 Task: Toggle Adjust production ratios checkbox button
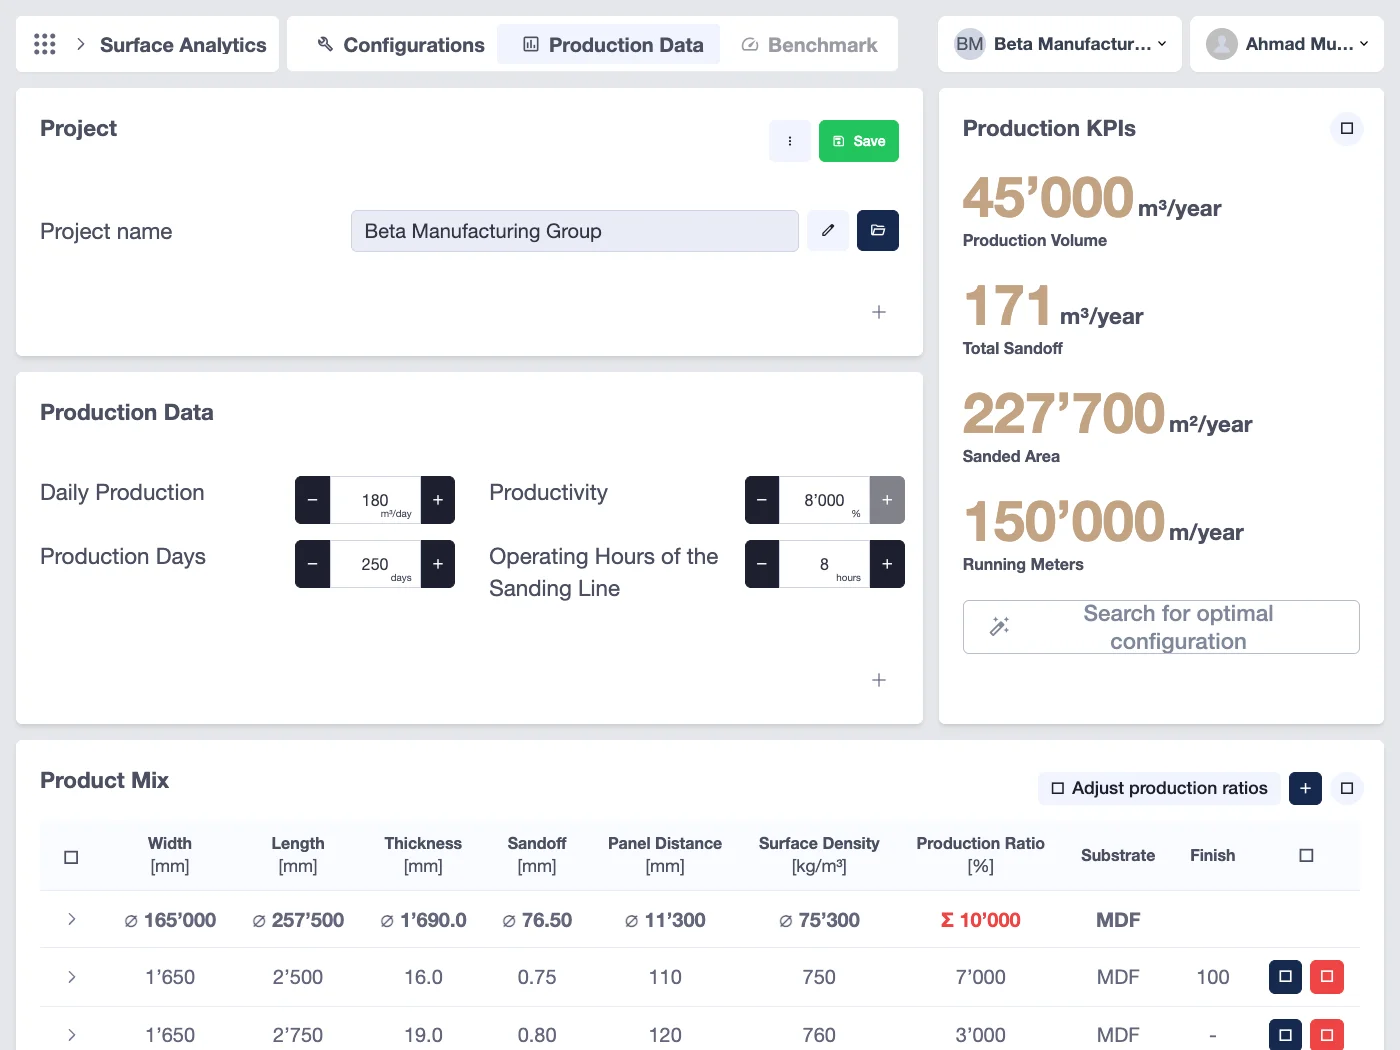pyautogui.click(x=1159, y=788)
